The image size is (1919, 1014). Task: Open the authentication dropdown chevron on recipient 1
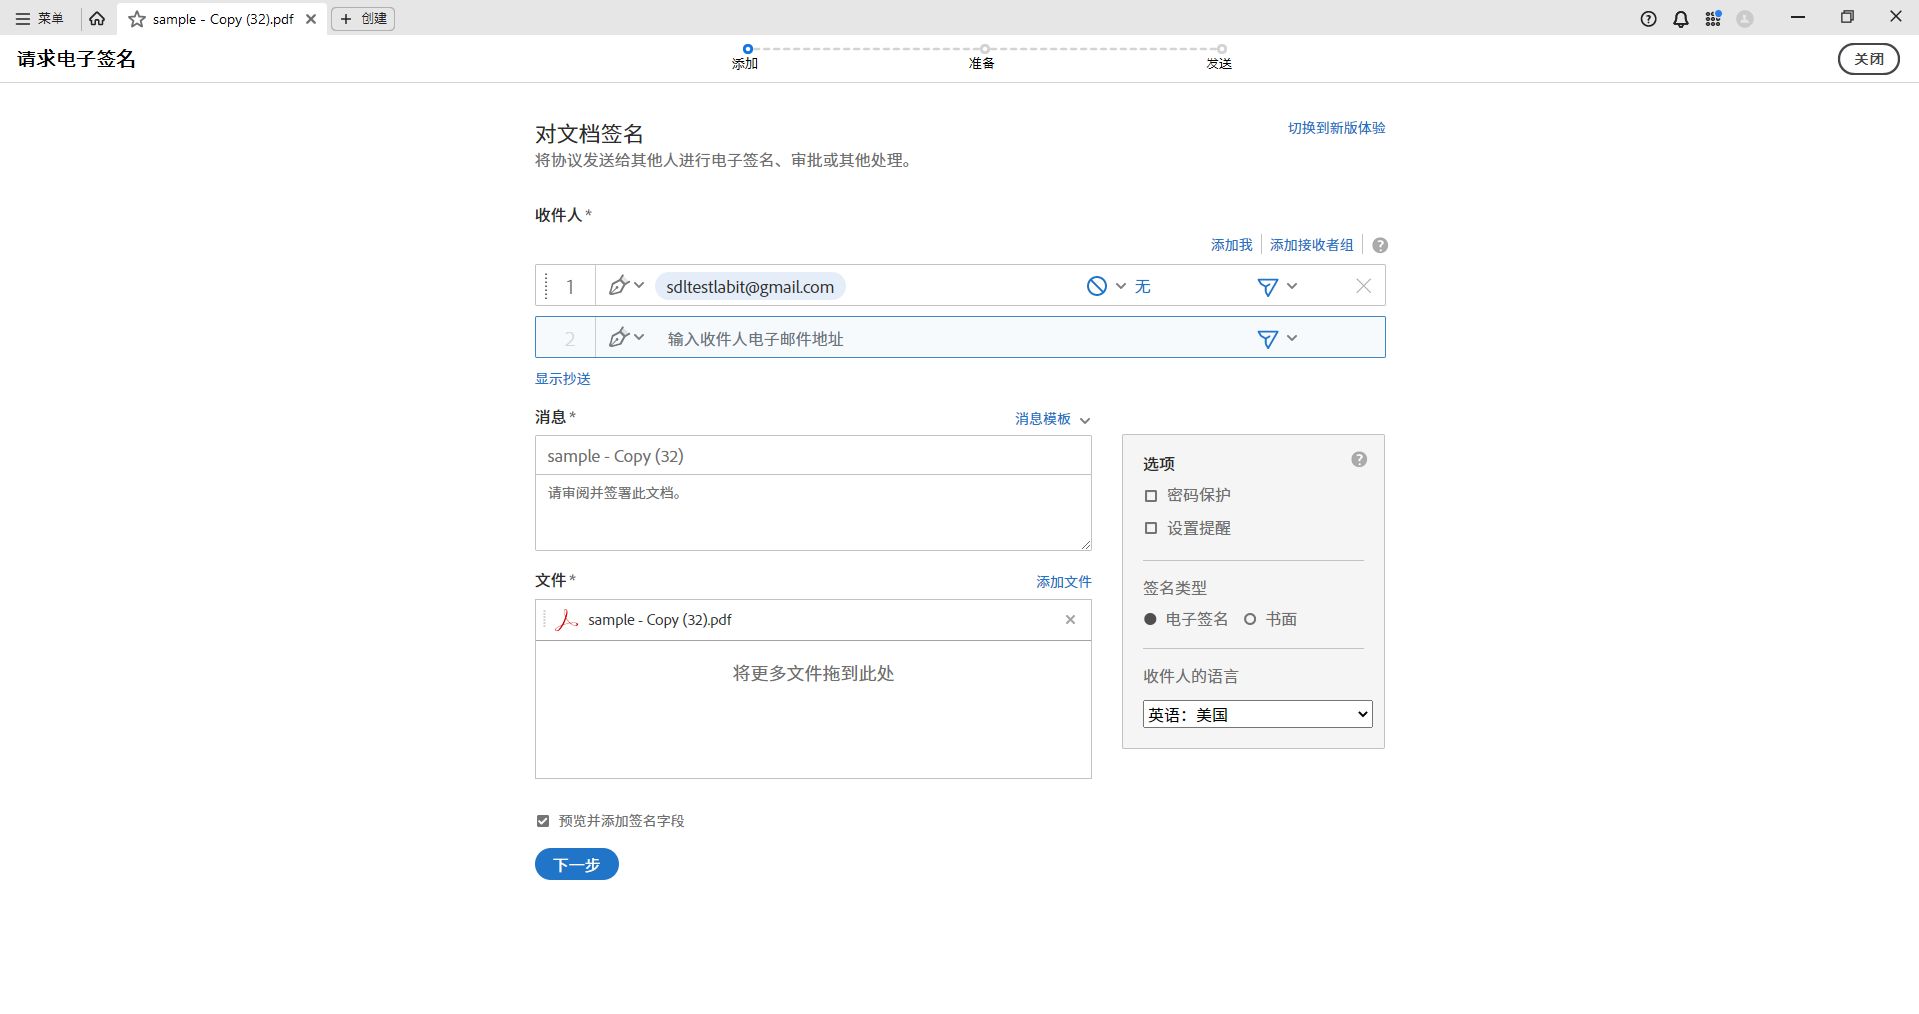pos(1120,285)
